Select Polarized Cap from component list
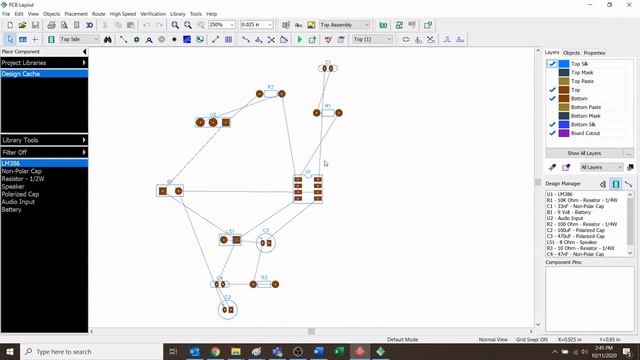 click(20, 194)
